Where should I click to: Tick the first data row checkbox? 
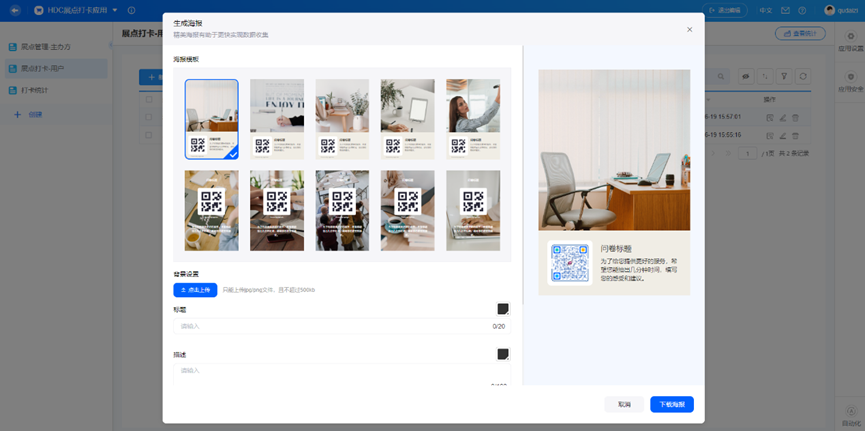click(149, 117)
